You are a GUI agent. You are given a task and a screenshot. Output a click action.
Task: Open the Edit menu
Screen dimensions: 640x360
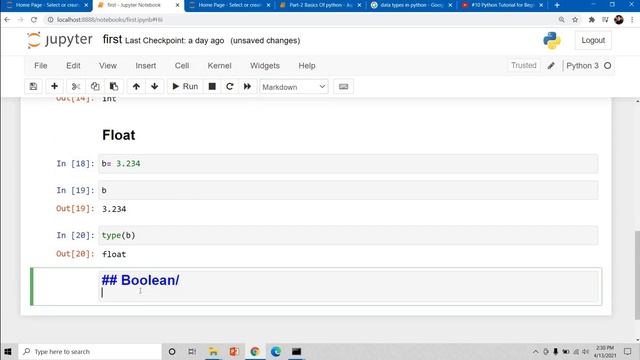73,66
